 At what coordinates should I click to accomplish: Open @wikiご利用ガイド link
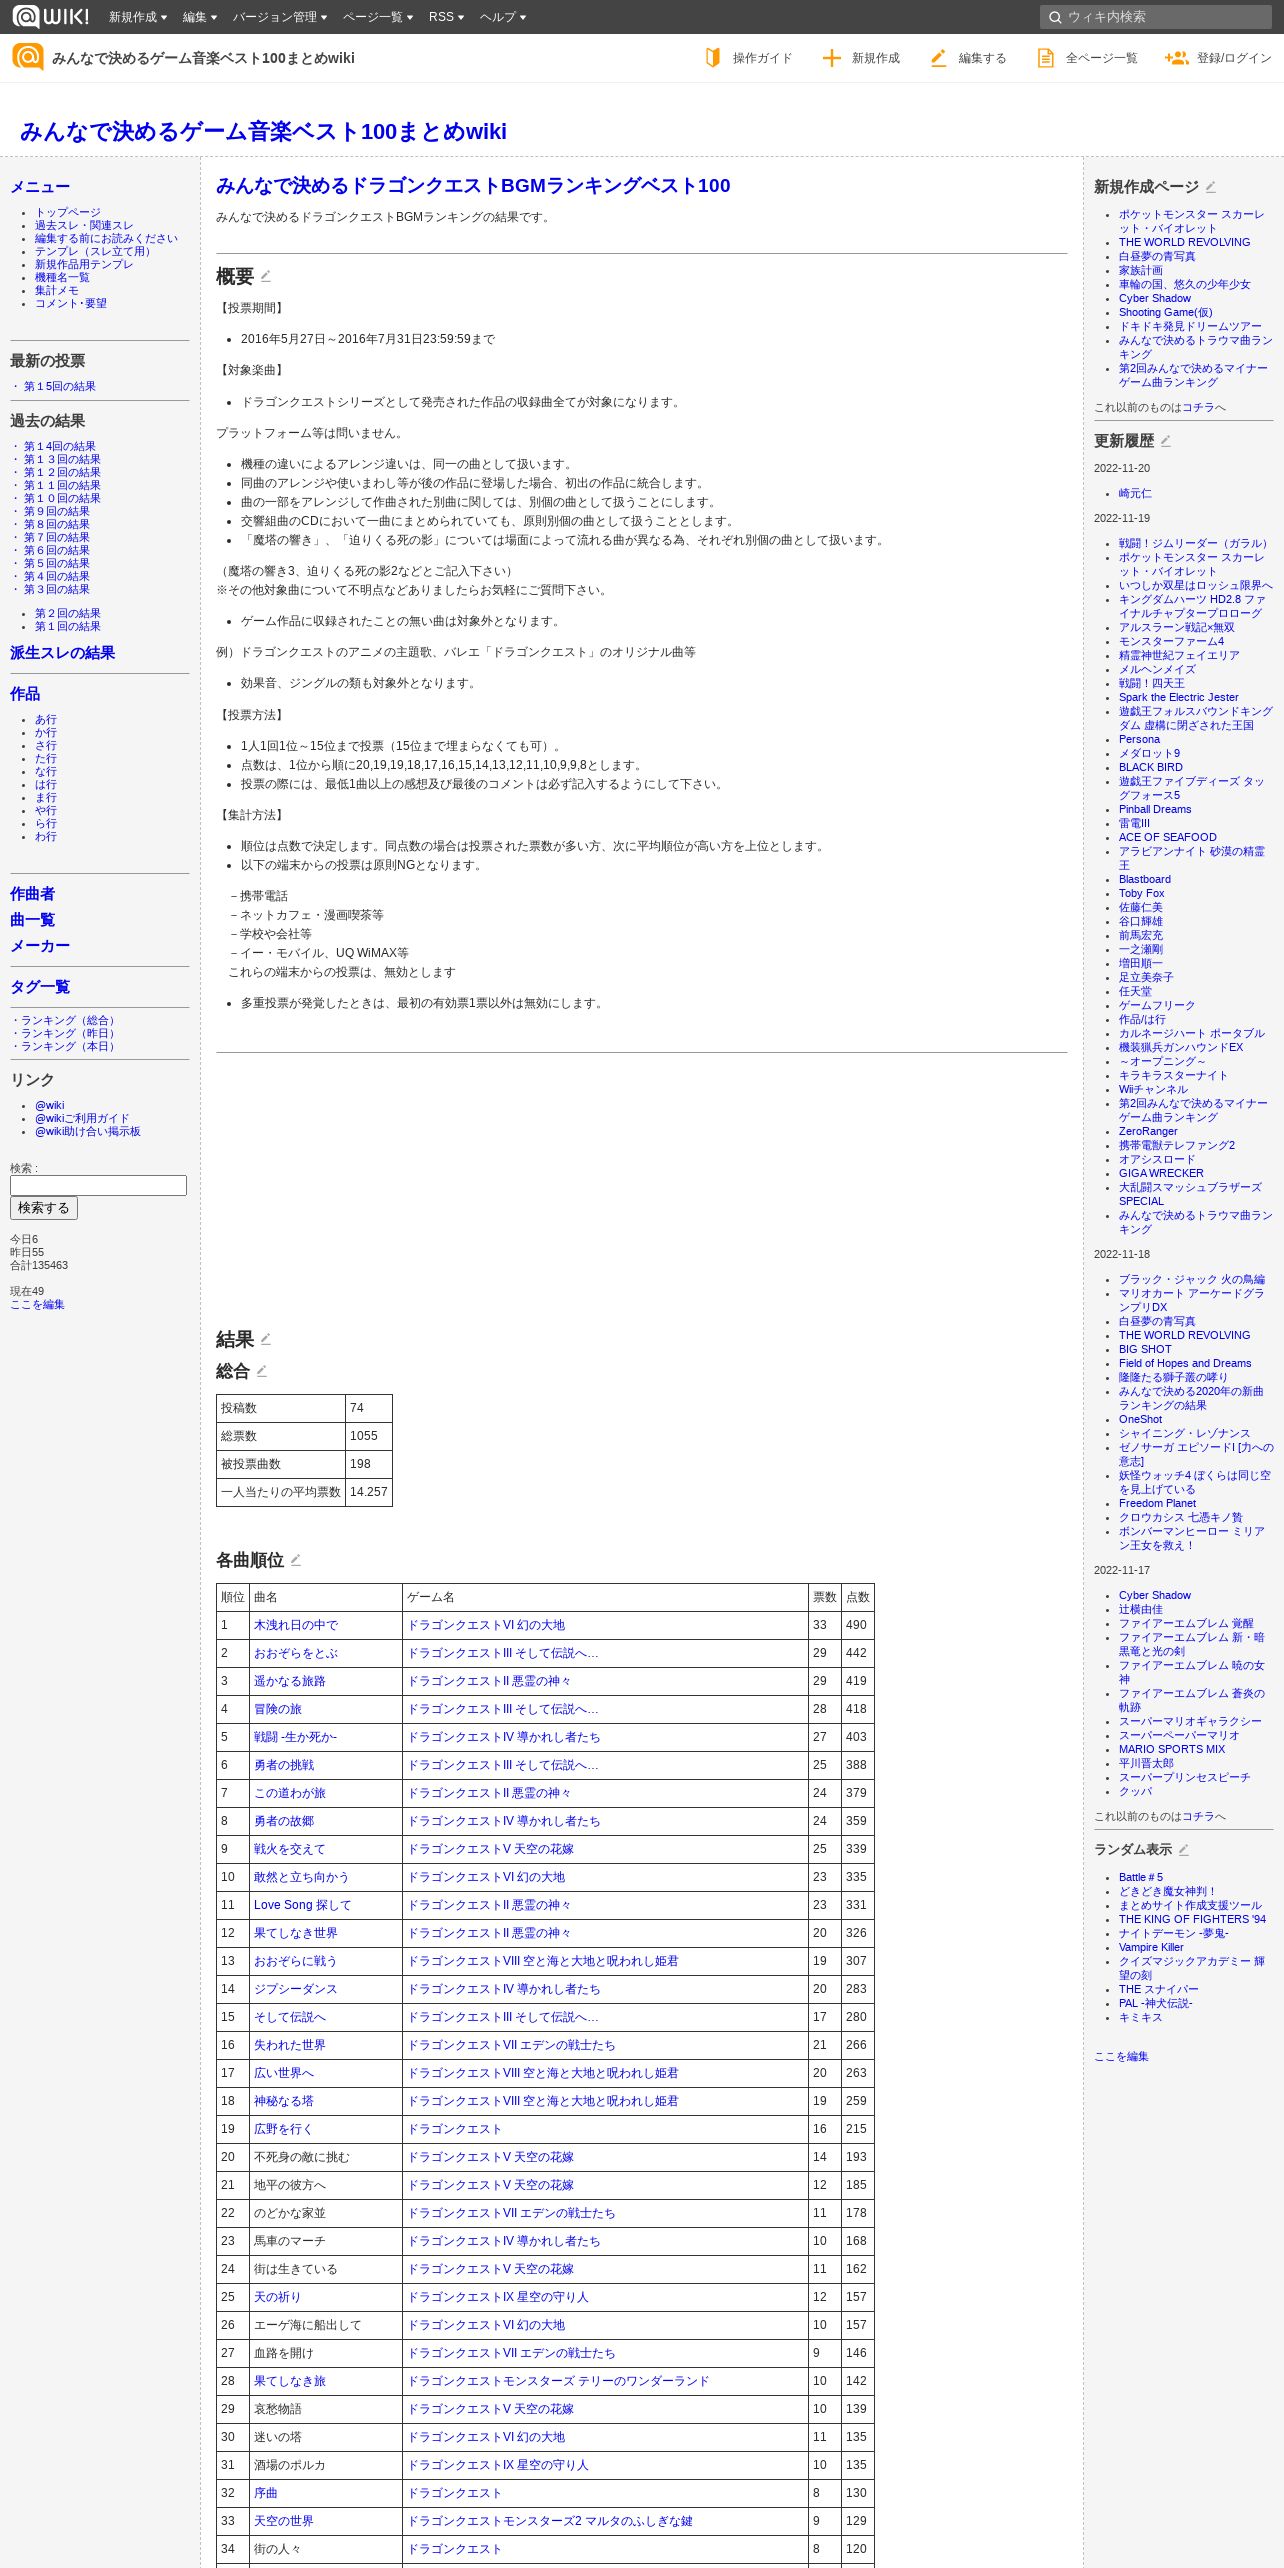[x=82, y=1118]
